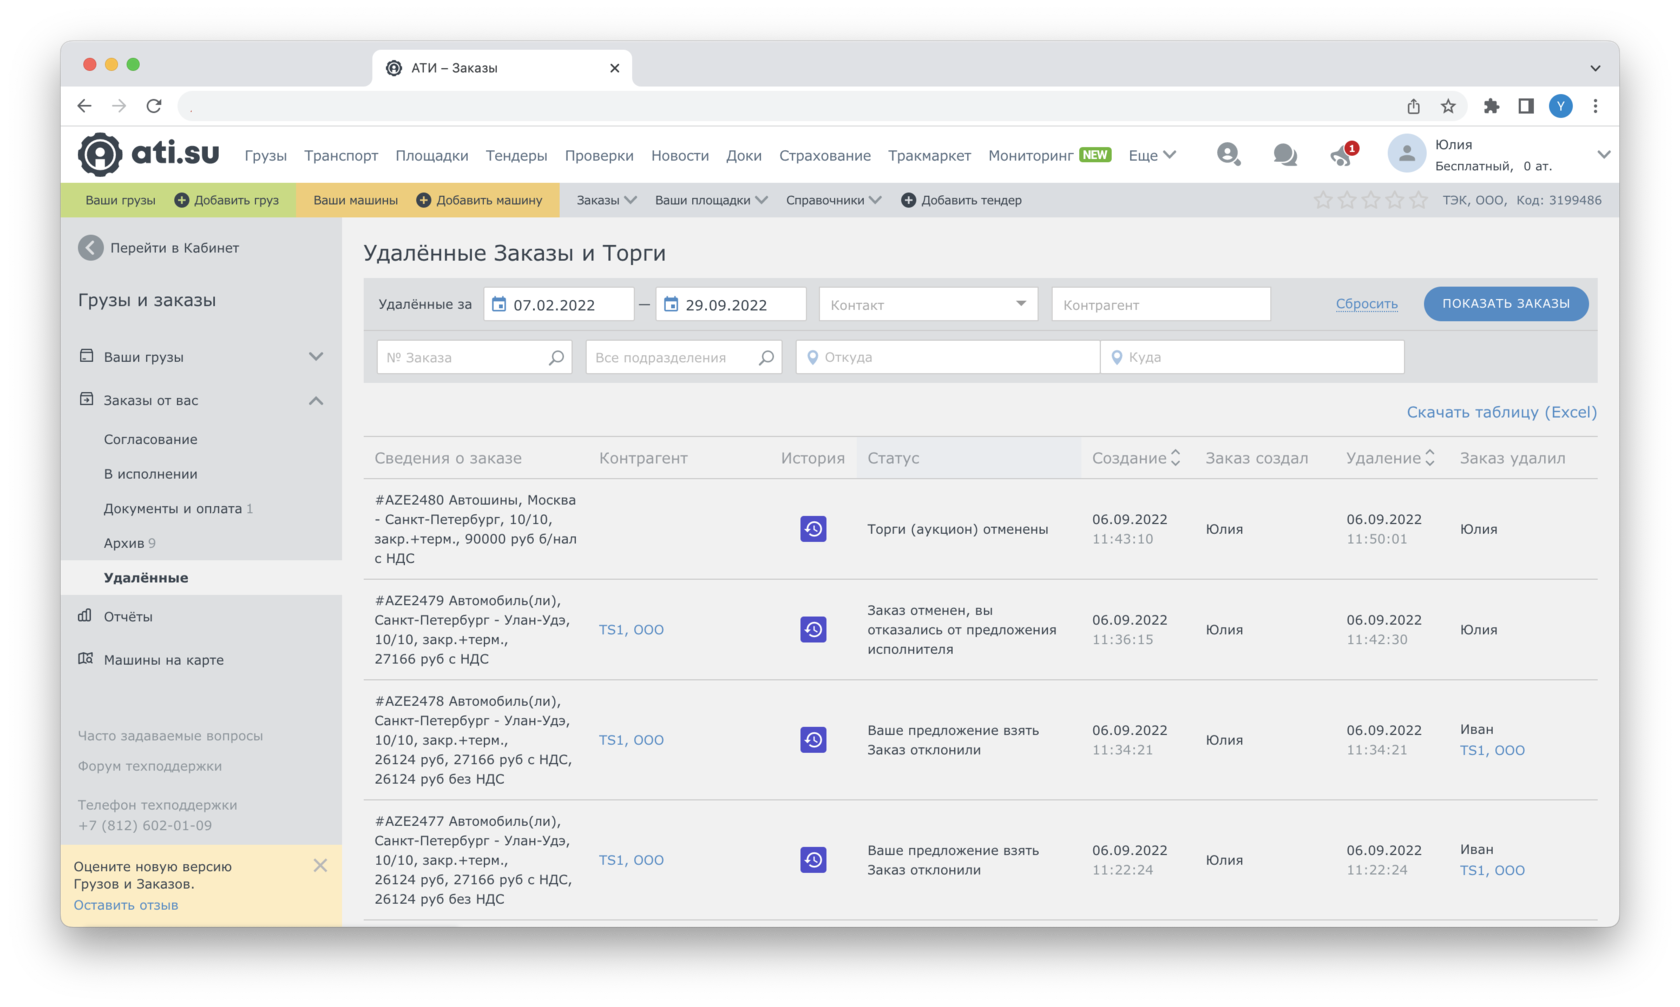1680x1007 pixels.
Task: Click Сбросить filter link
Action: click(x=1366, y=304)
